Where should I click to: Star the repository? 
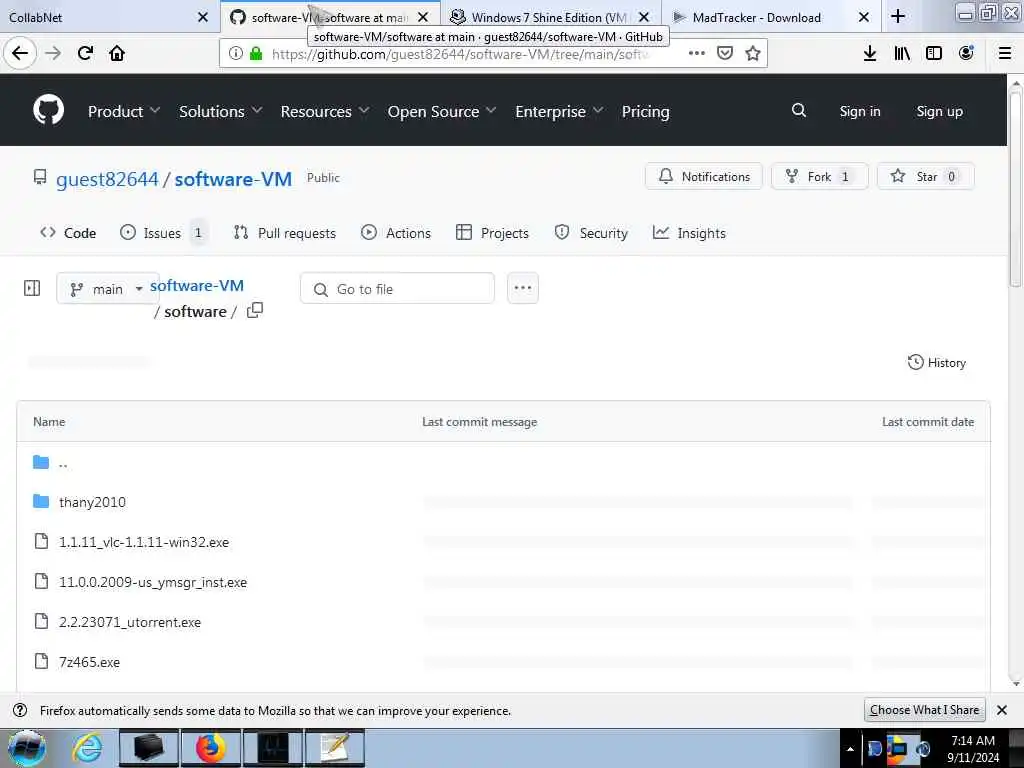(x=925, y=176)
